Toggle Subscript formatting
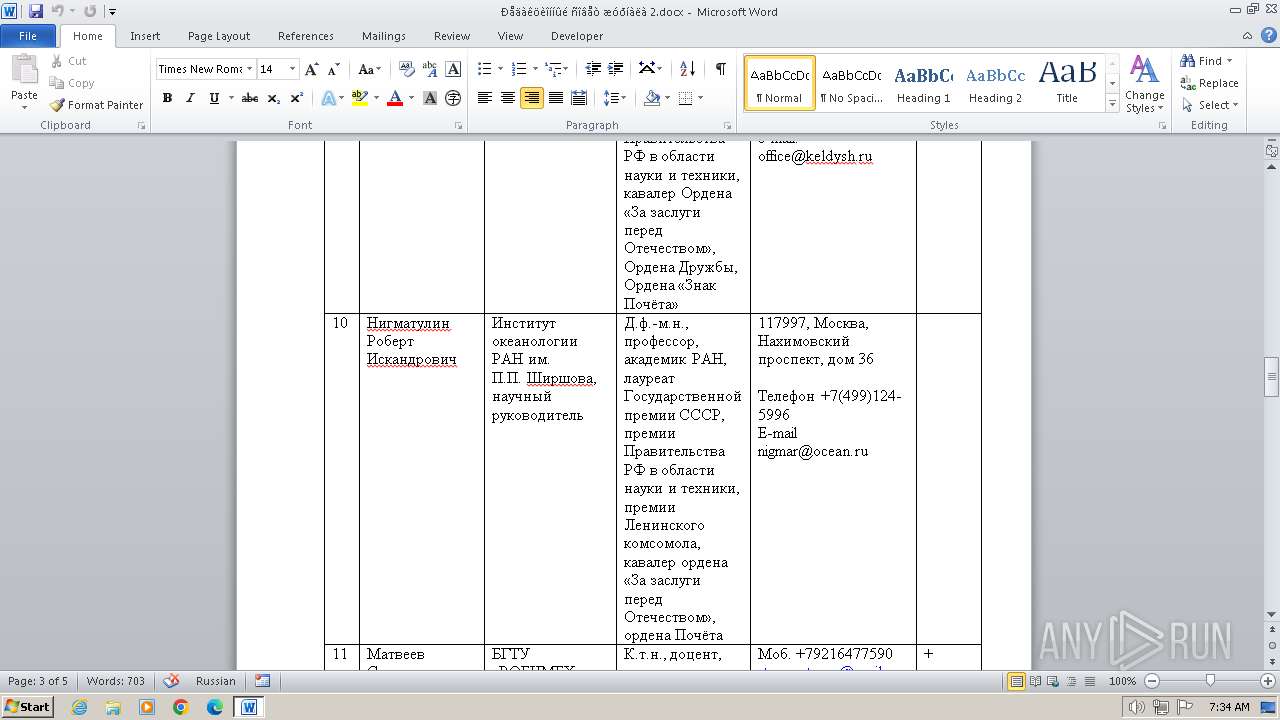Viewport: 1280px width, 720px height. coord(274,98)
